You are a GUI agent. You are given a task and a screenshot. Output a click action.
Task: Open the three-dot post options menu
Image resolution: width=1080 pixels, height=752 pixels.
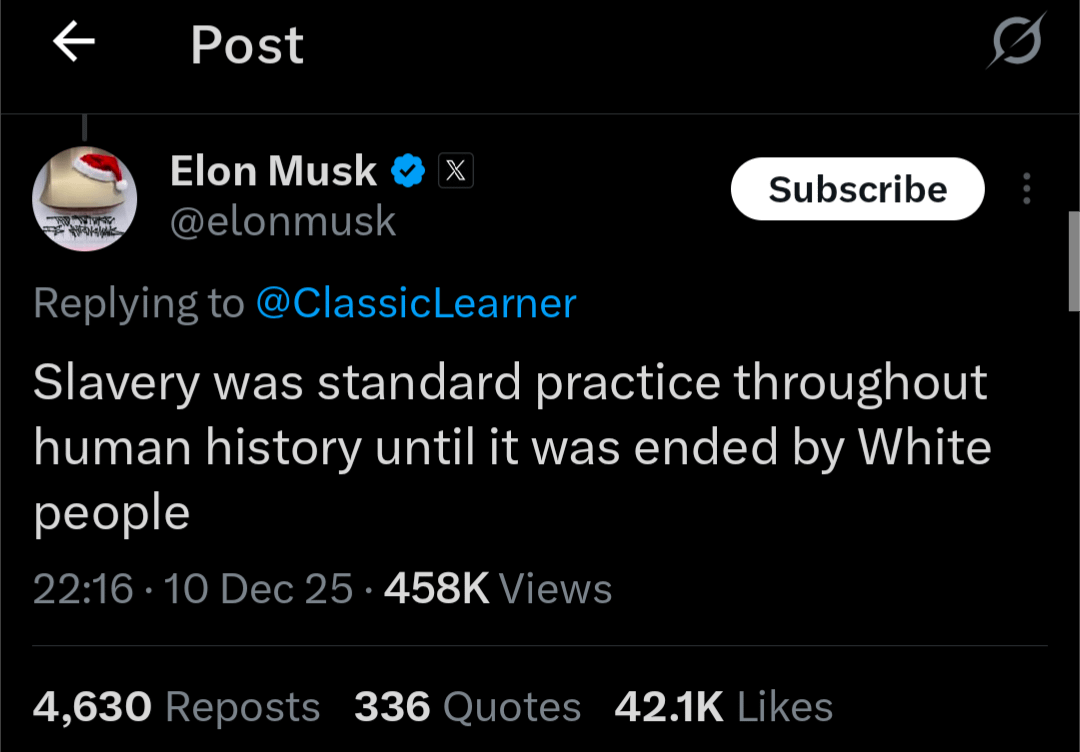tap(1026, 189)
